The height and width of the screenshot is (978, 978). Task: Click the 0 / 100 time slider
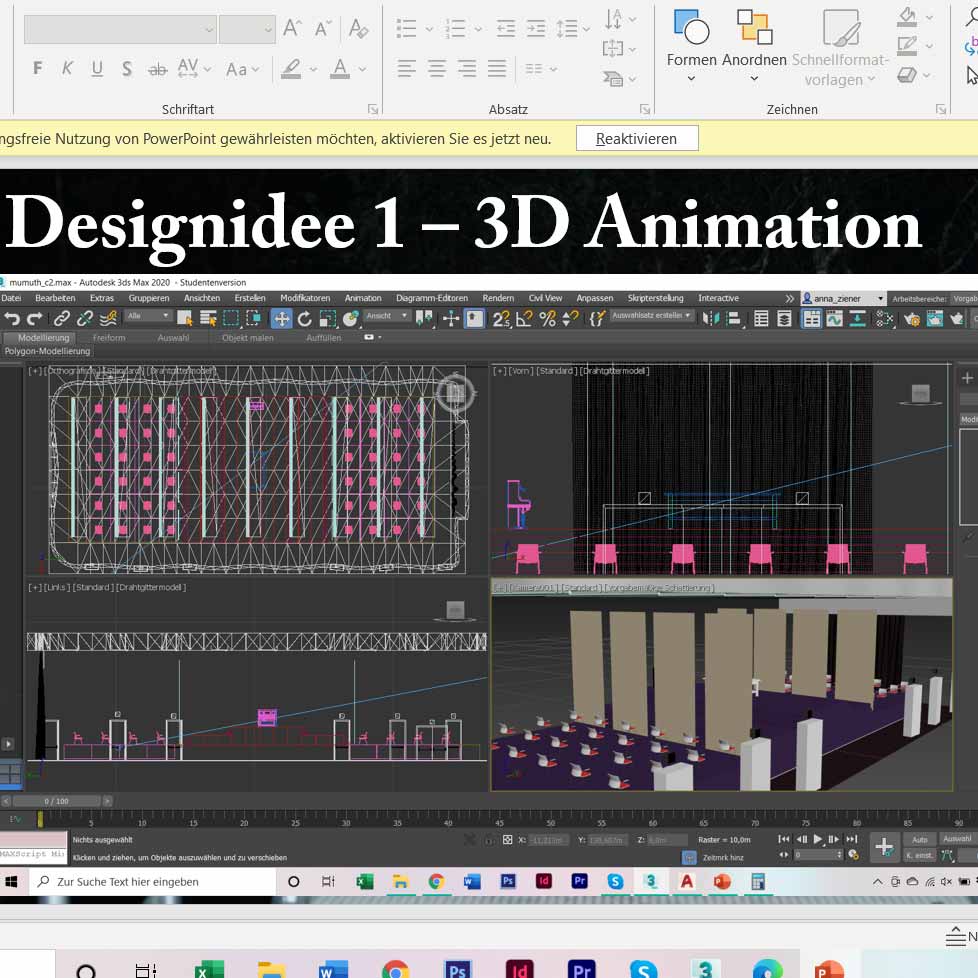coord(57,801)
